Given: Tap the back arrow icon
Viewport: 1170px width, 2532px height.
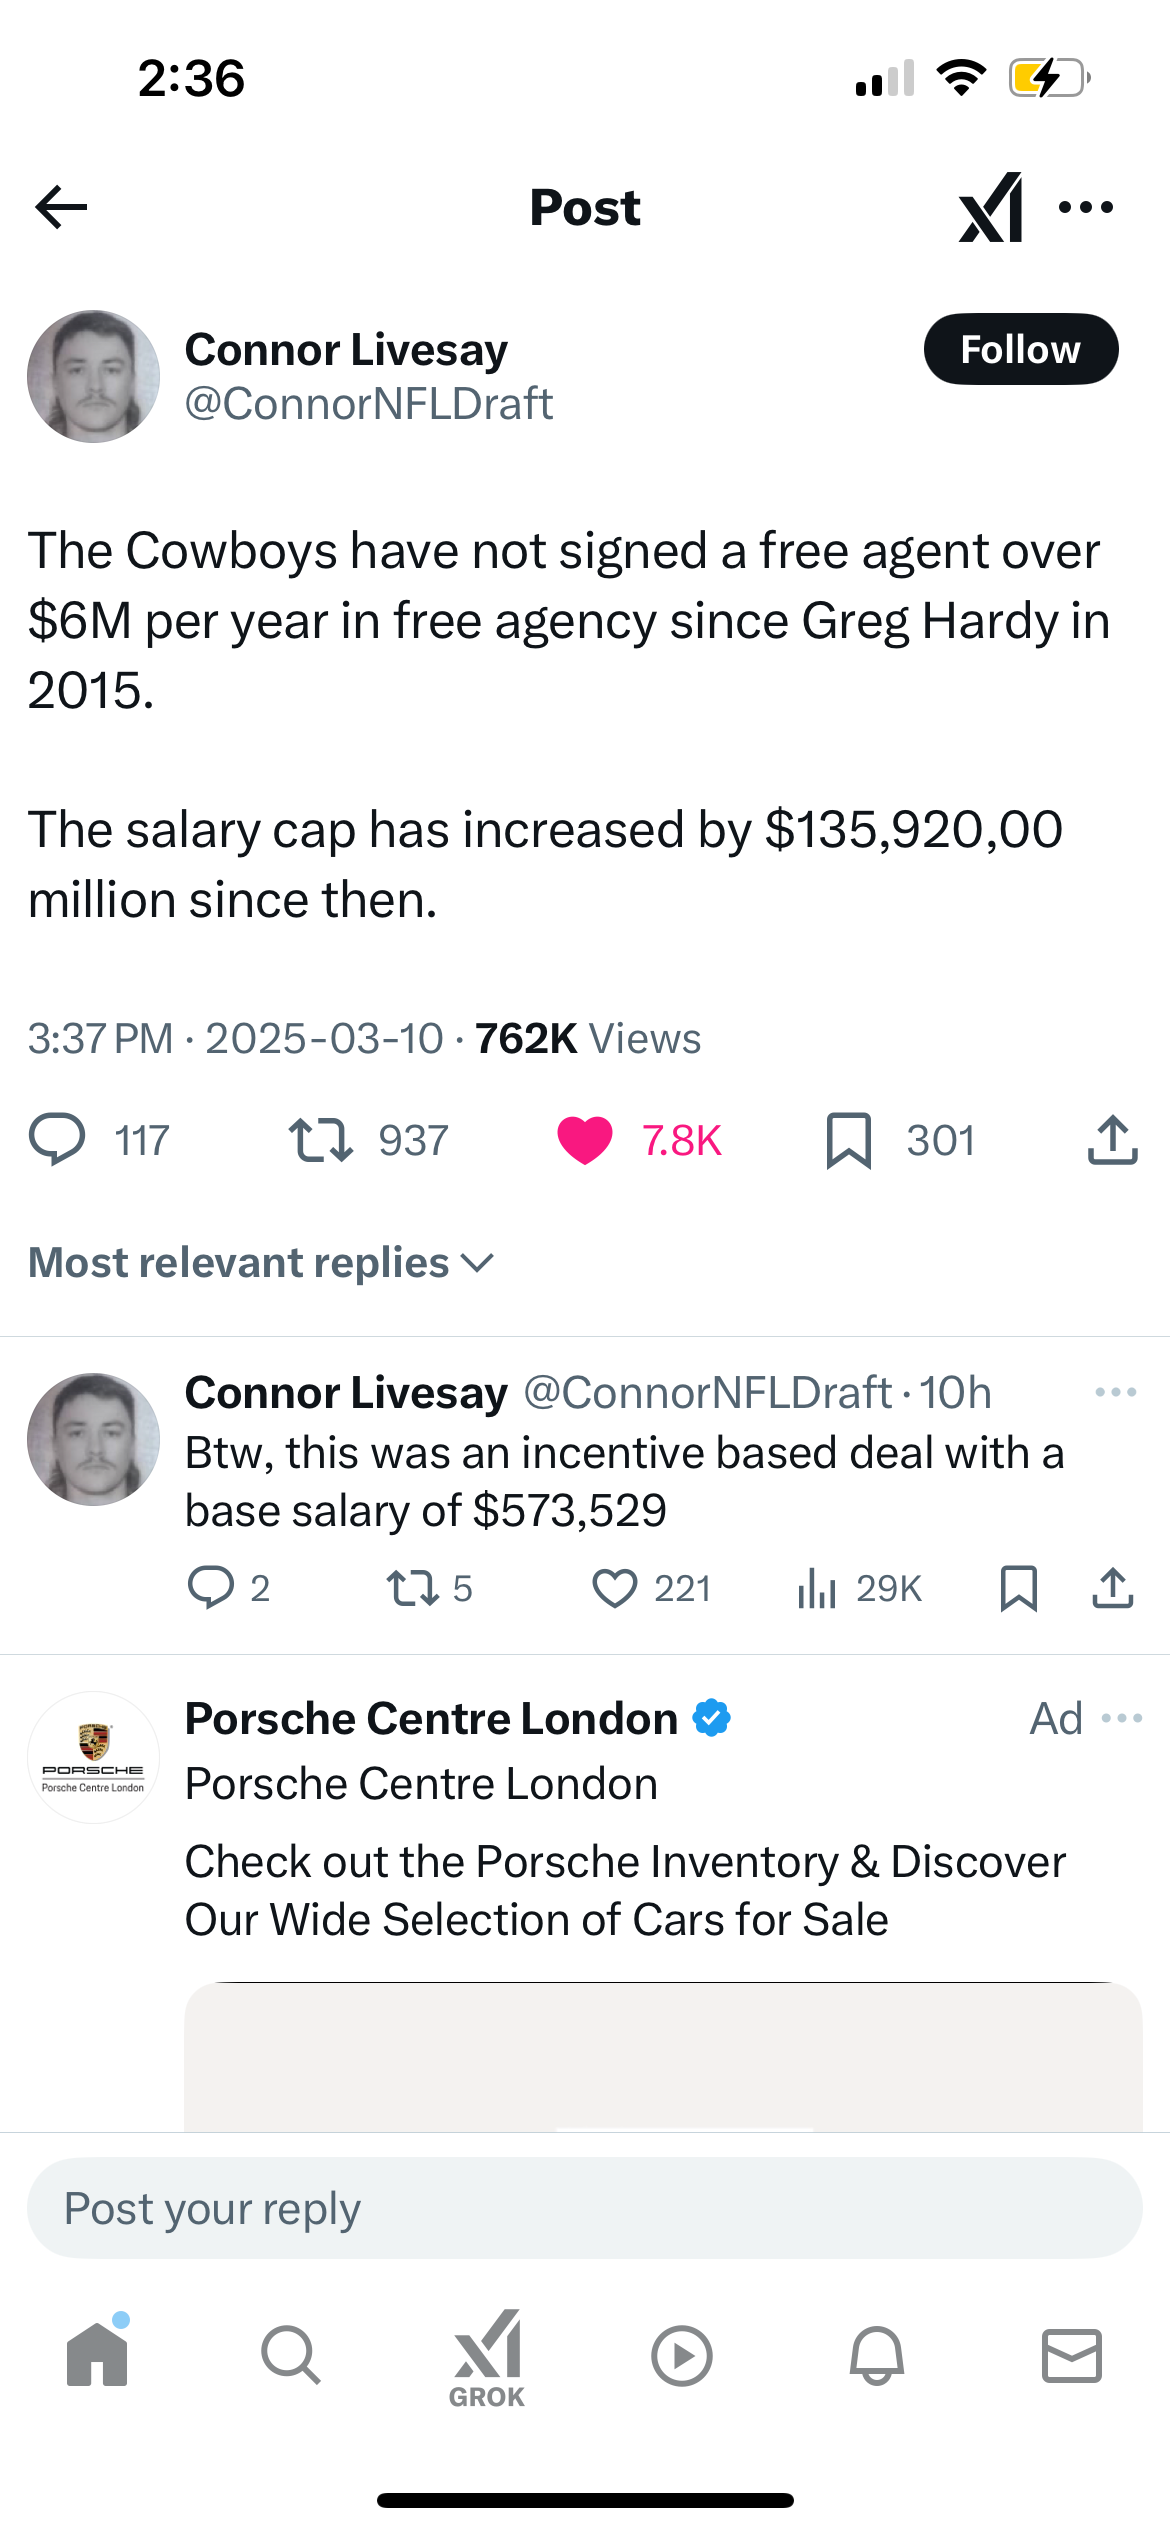Looking at the screenshot, I should pos(61,207).
